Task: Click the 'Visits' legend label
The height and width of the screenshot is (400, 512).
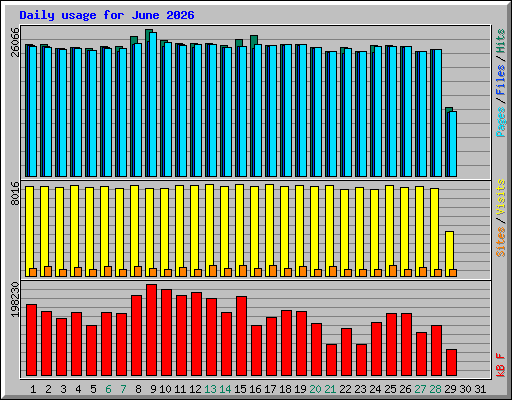Action: (x=501, y=197)
